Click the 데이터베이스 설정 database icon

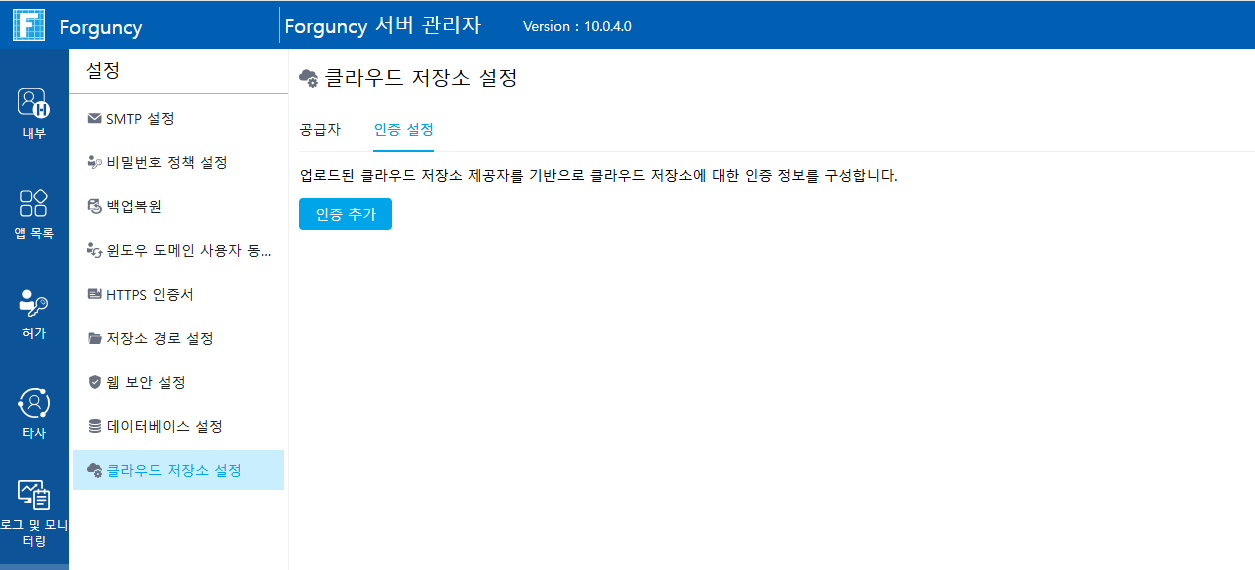point(94,426)
